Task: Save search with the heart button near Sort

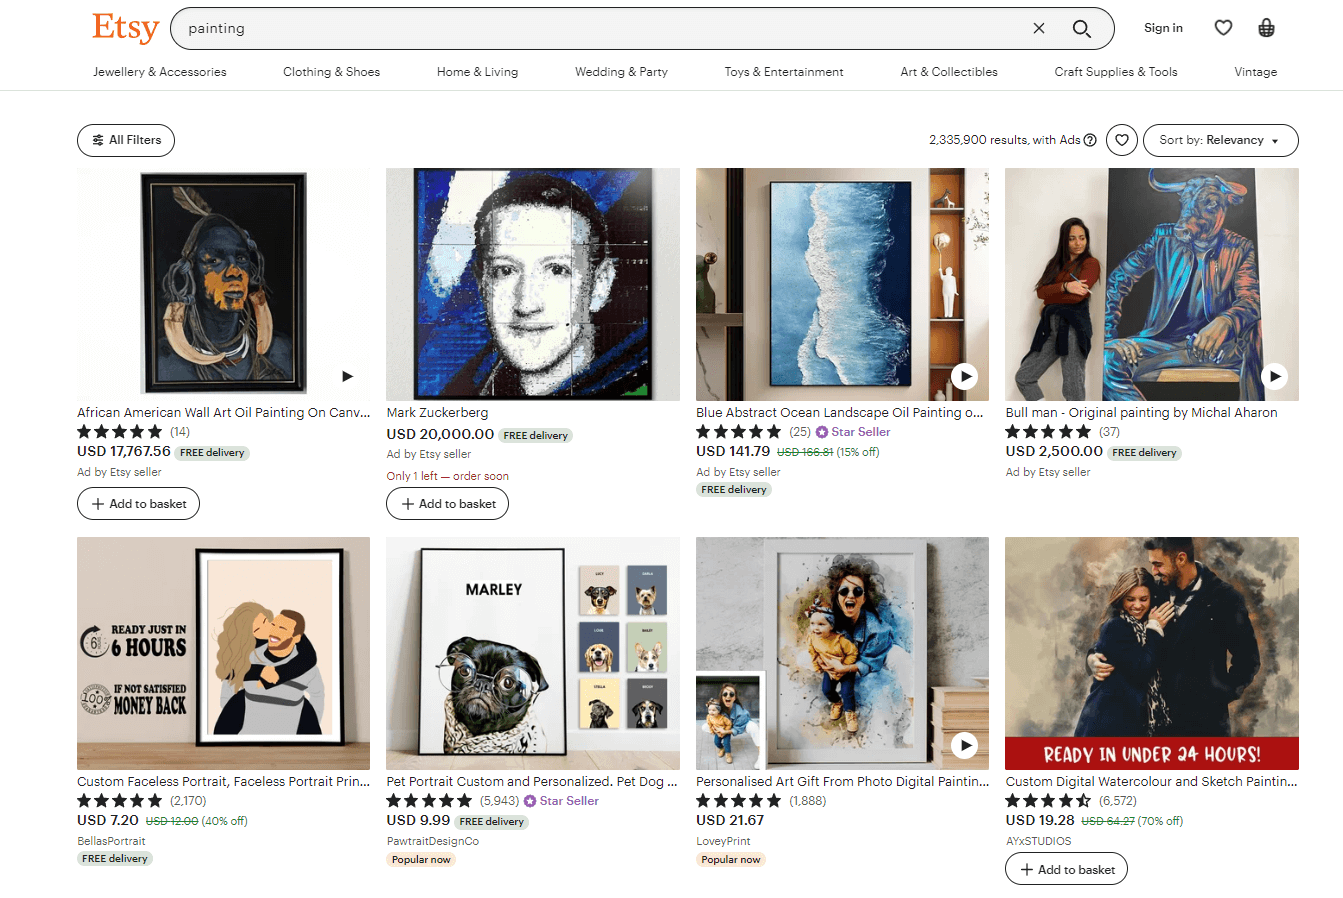Action: point(1122,140)
